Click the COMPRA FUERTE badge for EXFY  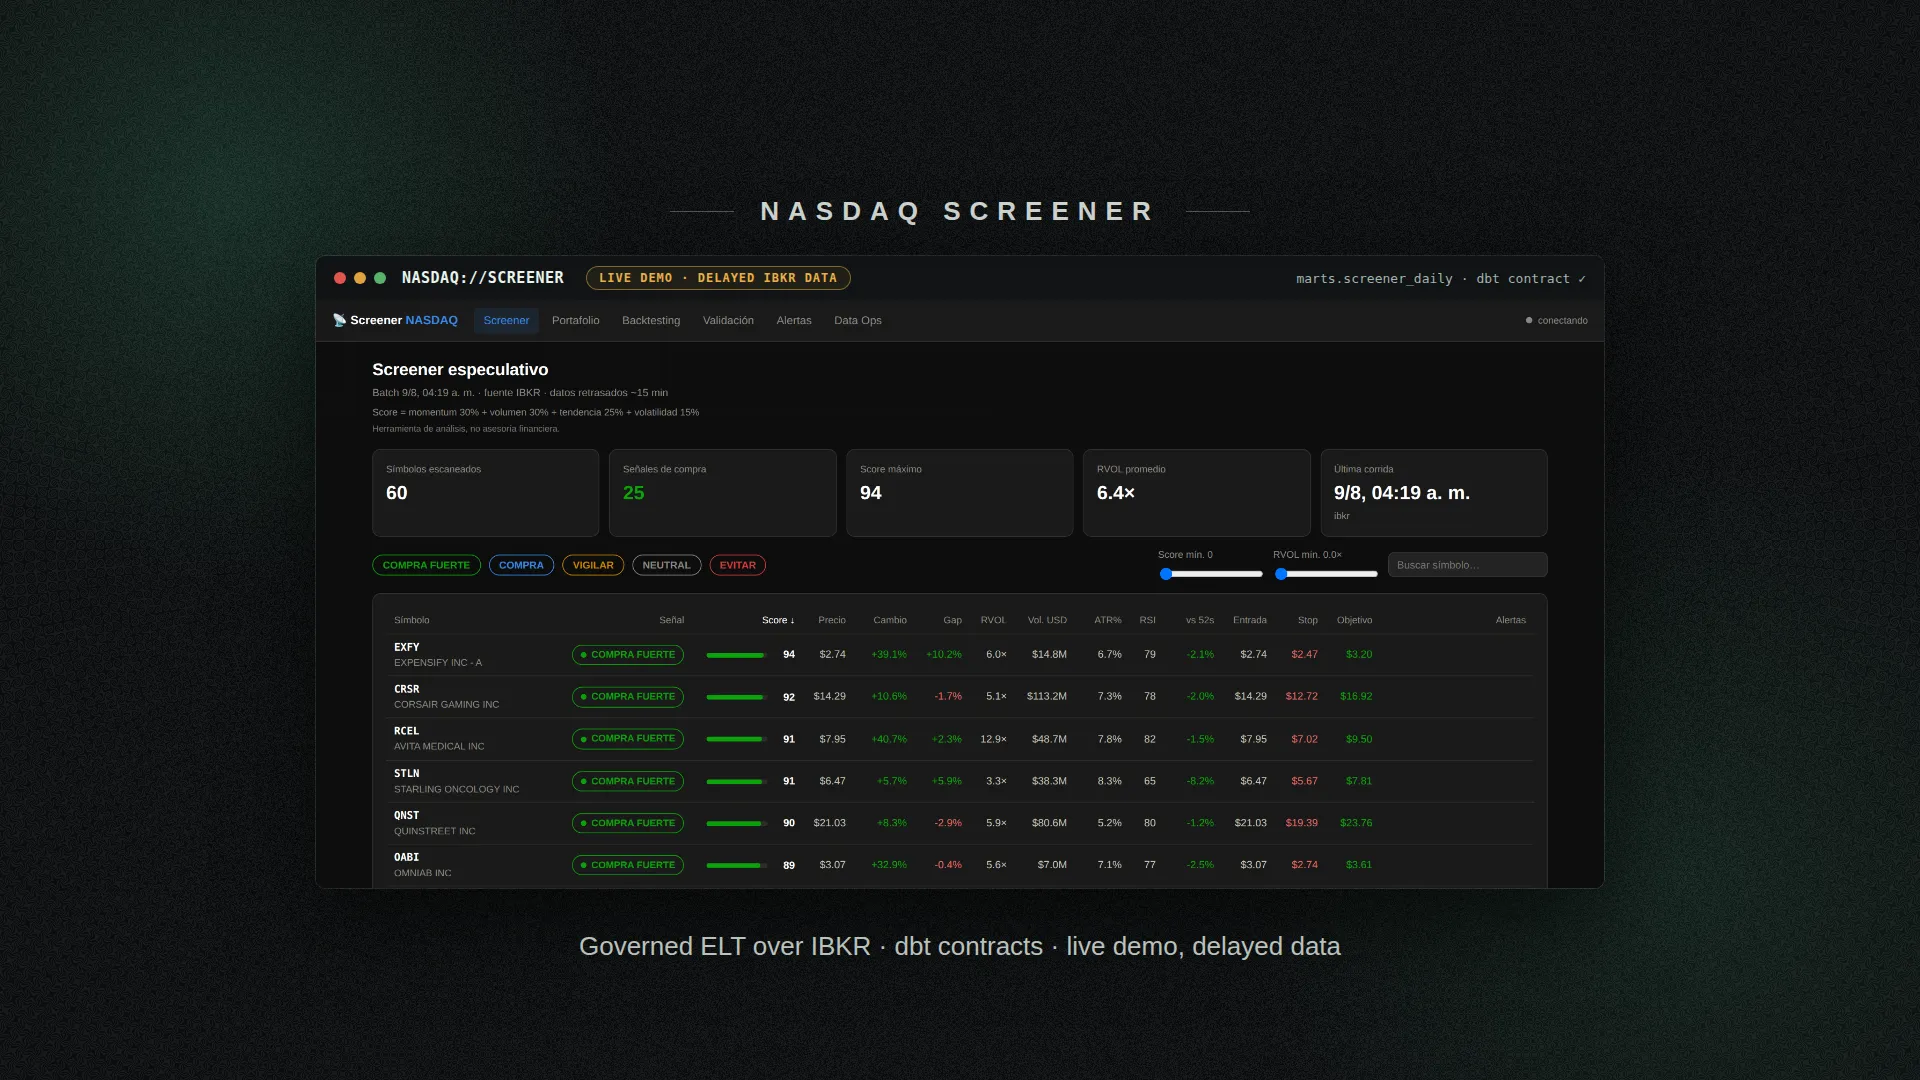pyautogui.click(x=628, y=655)
